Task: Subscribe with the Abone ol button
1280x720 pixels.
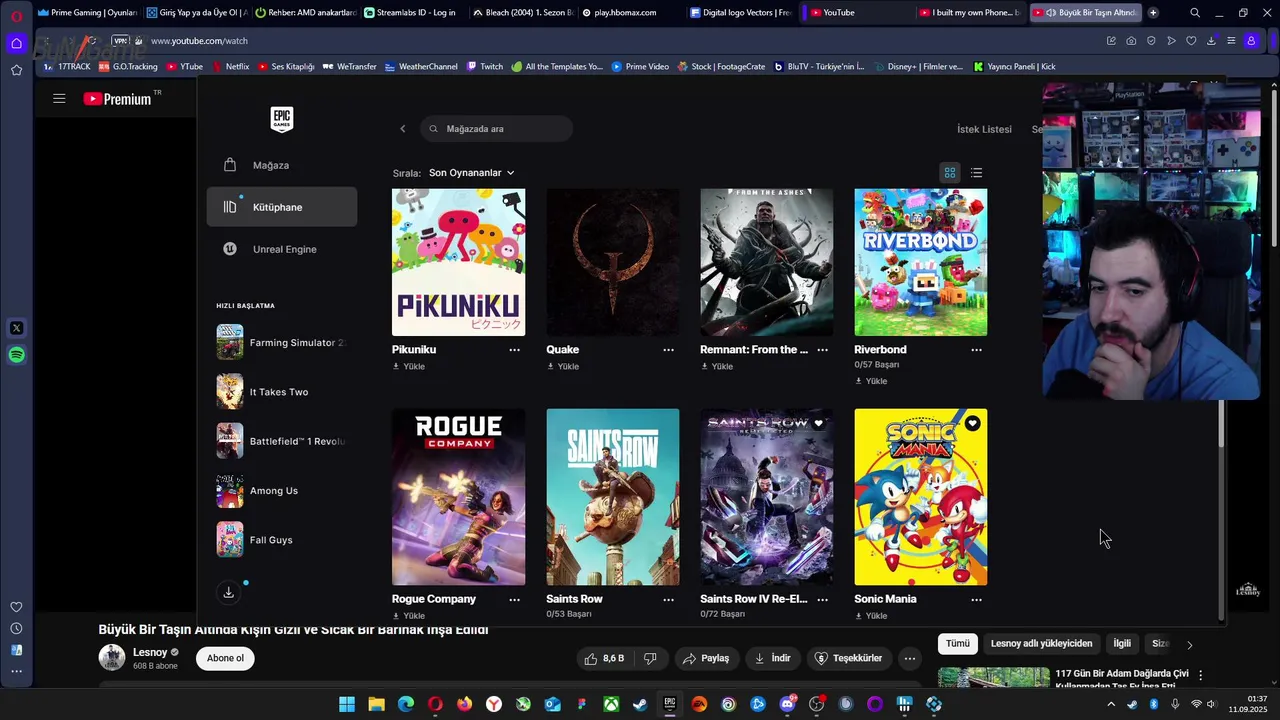Action: point(225,658)
